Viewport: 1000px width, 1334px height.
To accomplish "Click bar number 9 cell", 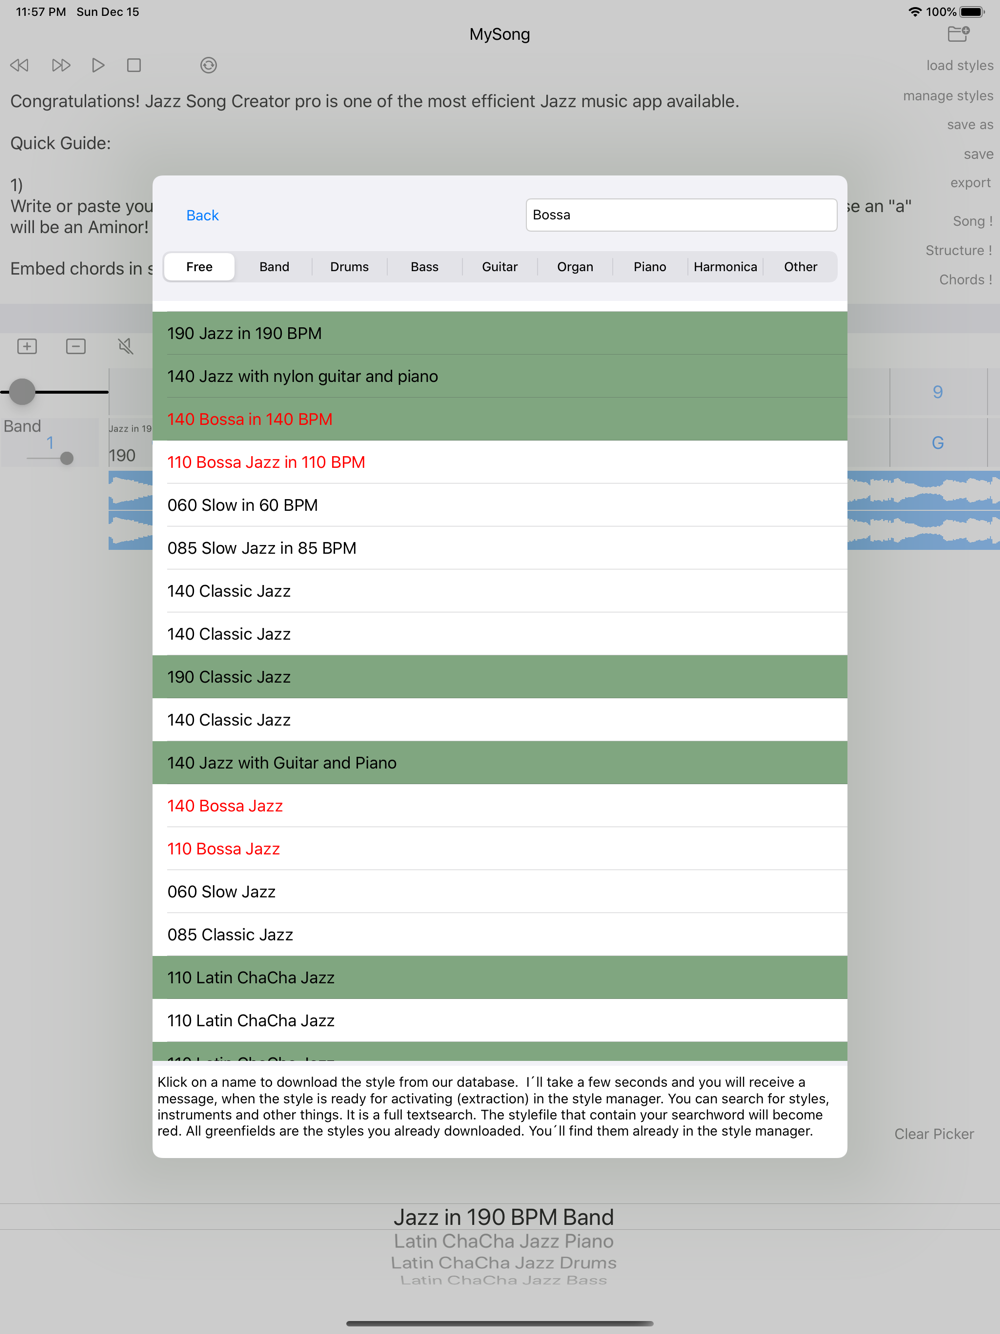I will pyautogui.click(x=938, y=392).
